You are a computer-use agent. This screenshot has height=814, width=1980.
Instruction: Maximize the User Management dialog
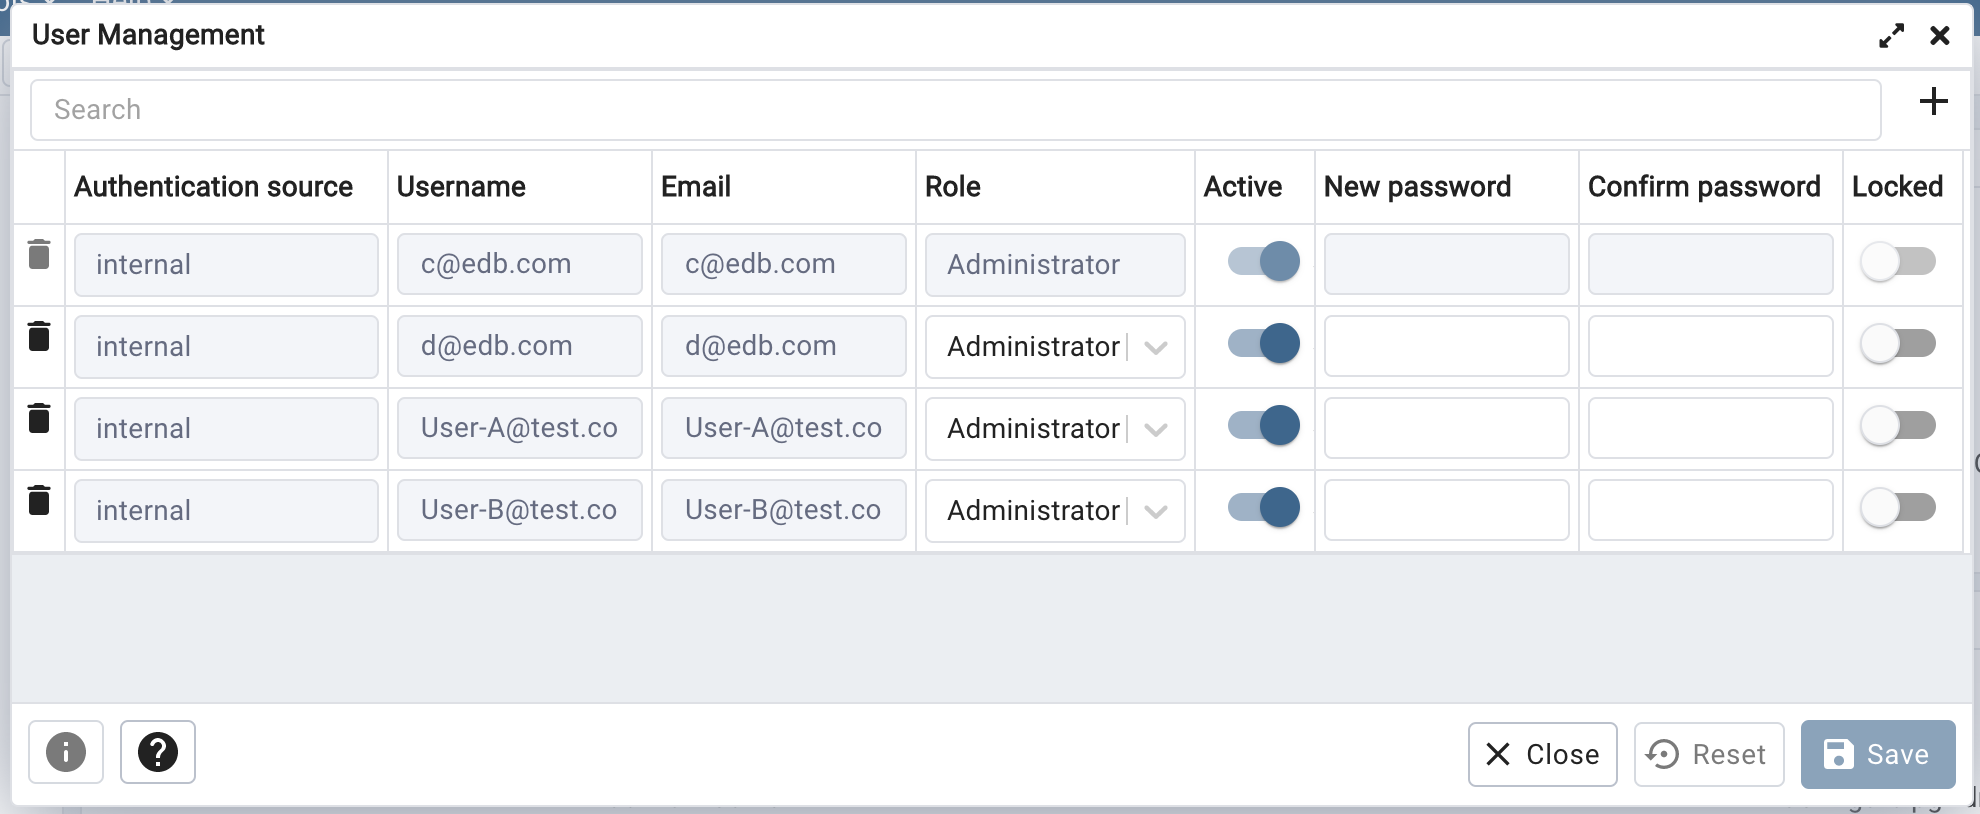click(x=1891, y=36)
